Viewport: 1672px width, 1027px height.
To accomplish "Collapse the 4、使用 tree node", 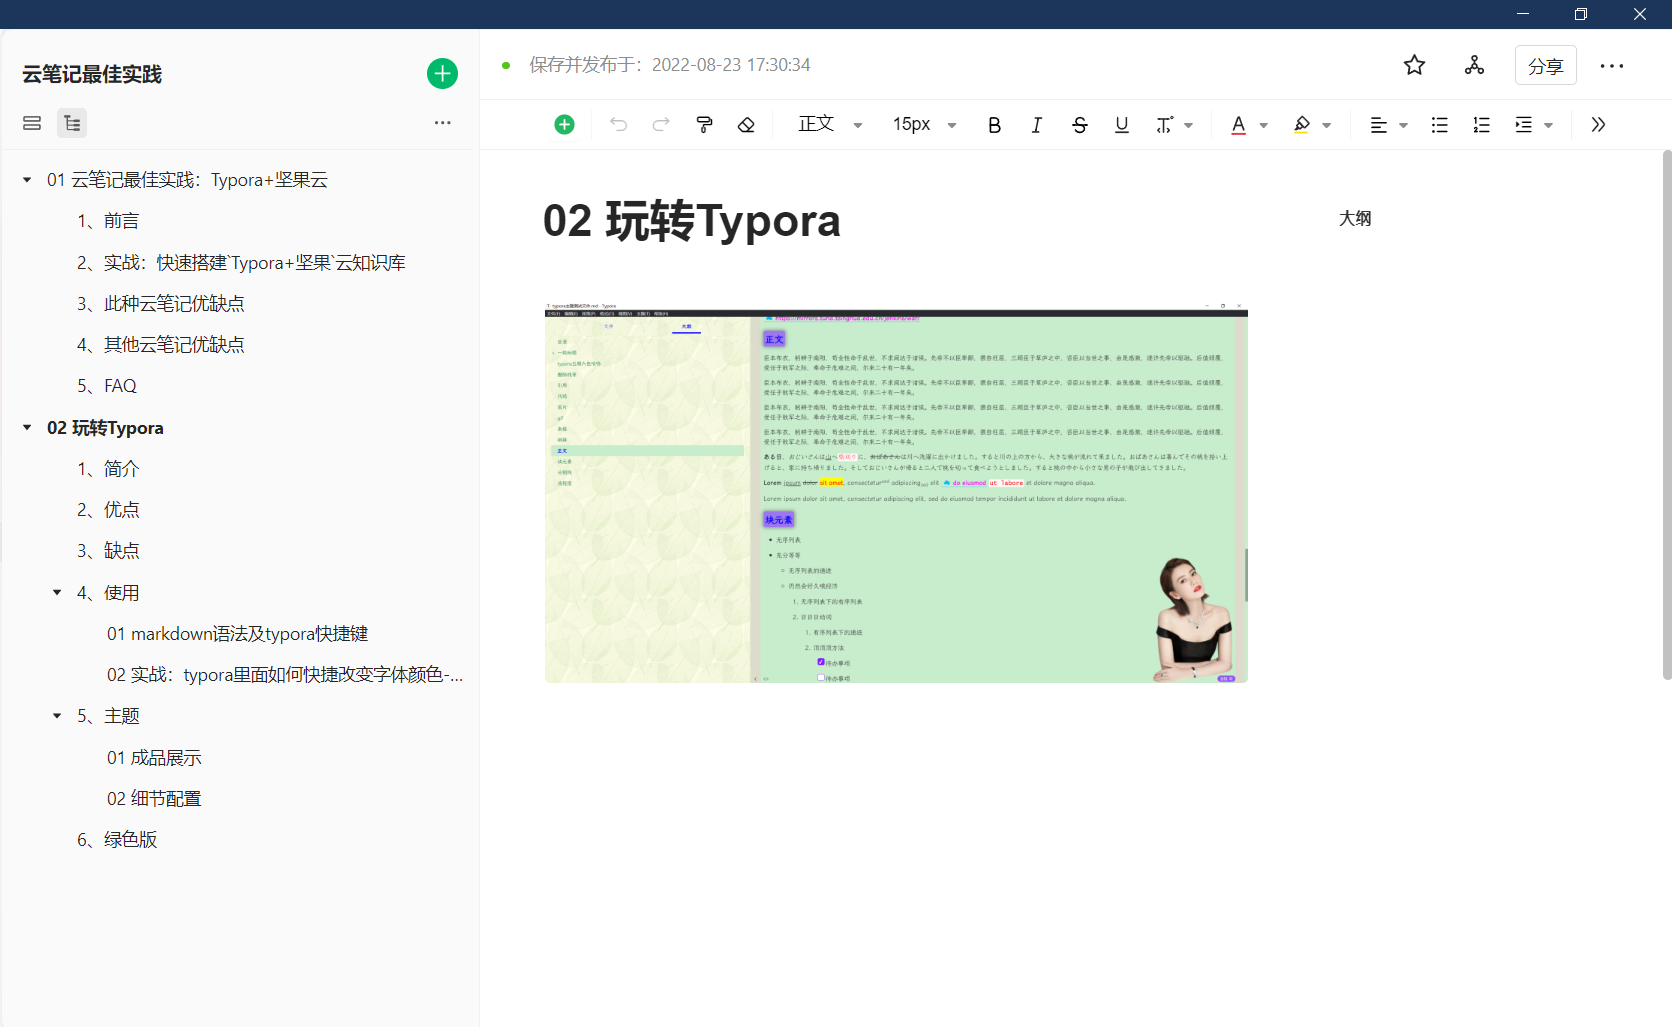I will pyautogui.click(x=57, y=593).
